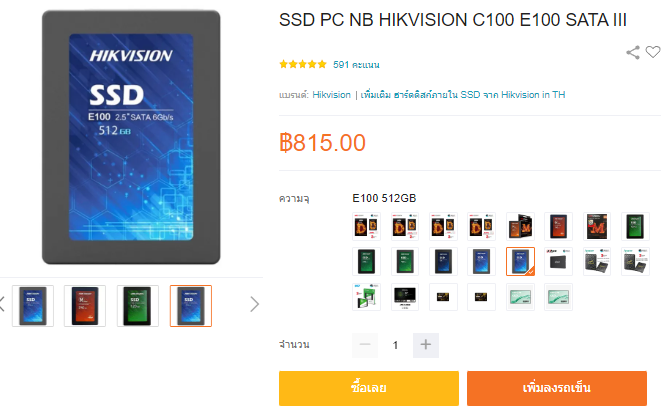Decrease quantity with minus button
The width and height of the screenshot is (661, 418).
[365, 345]
